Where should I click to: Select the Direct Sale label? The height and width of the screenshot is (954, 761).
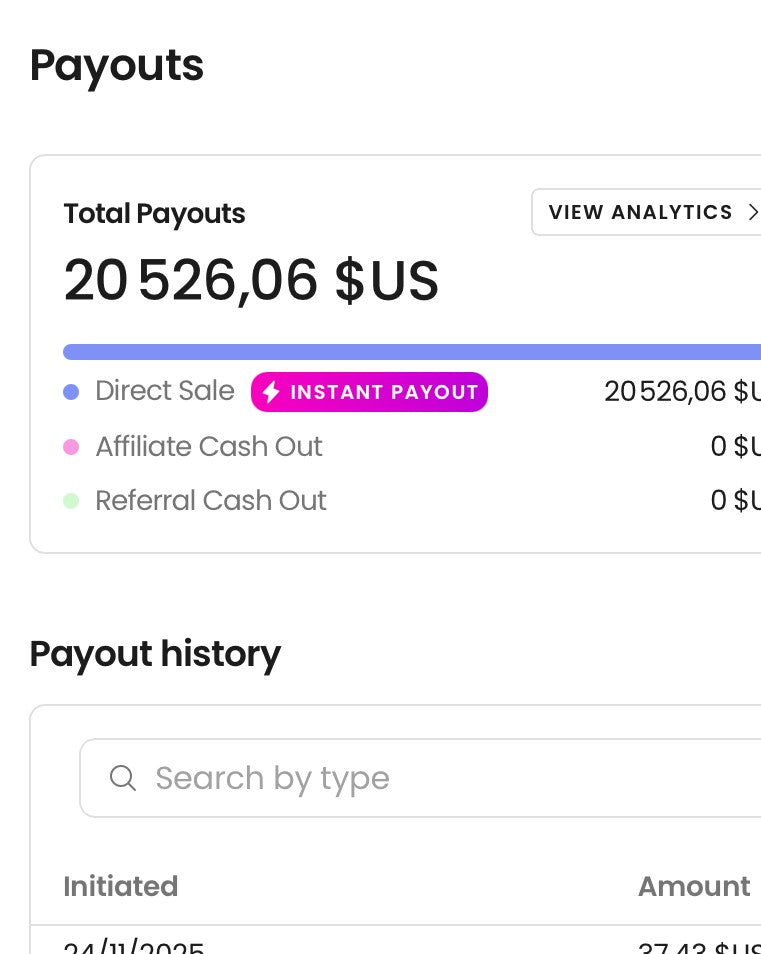point(165,391)
